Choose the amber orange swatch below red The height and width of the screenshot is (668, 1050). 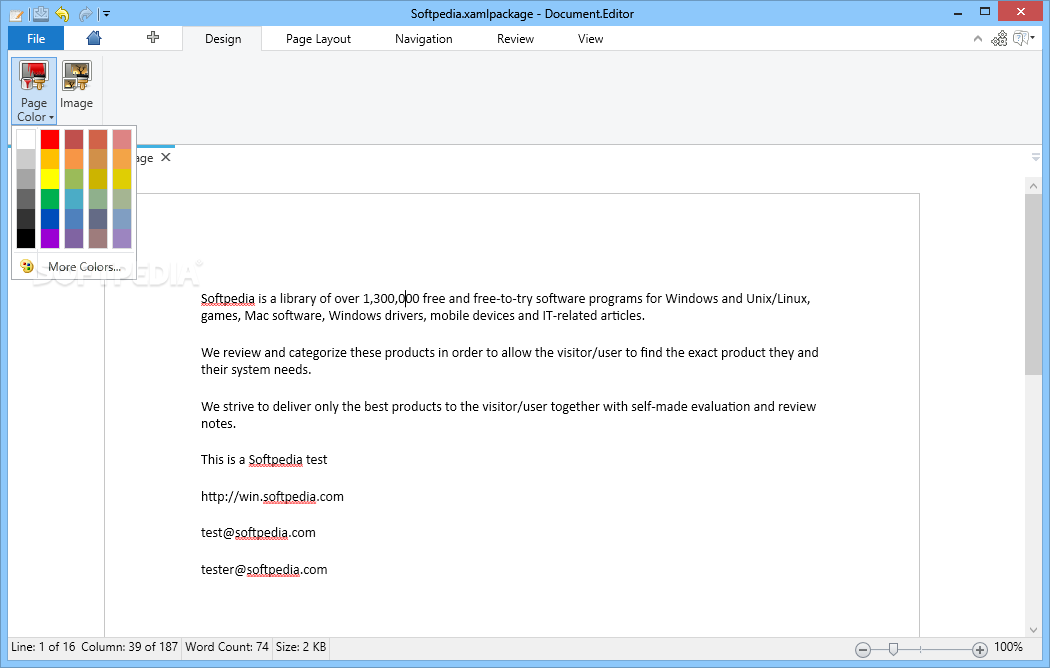[50, 159]
